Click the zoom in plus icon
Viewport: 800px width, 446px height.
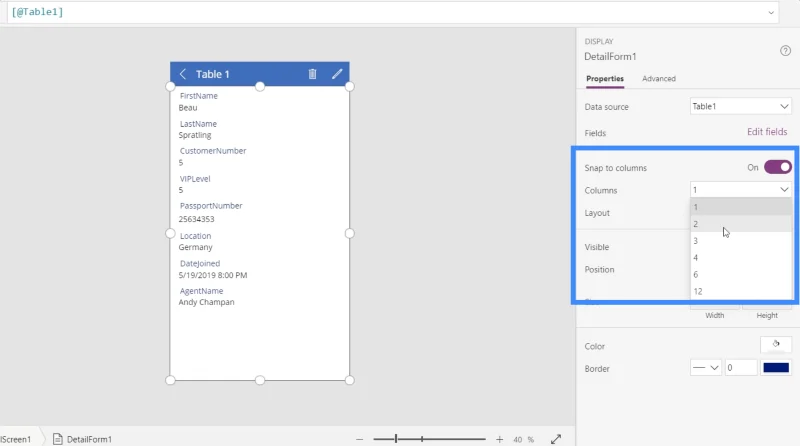499,439
